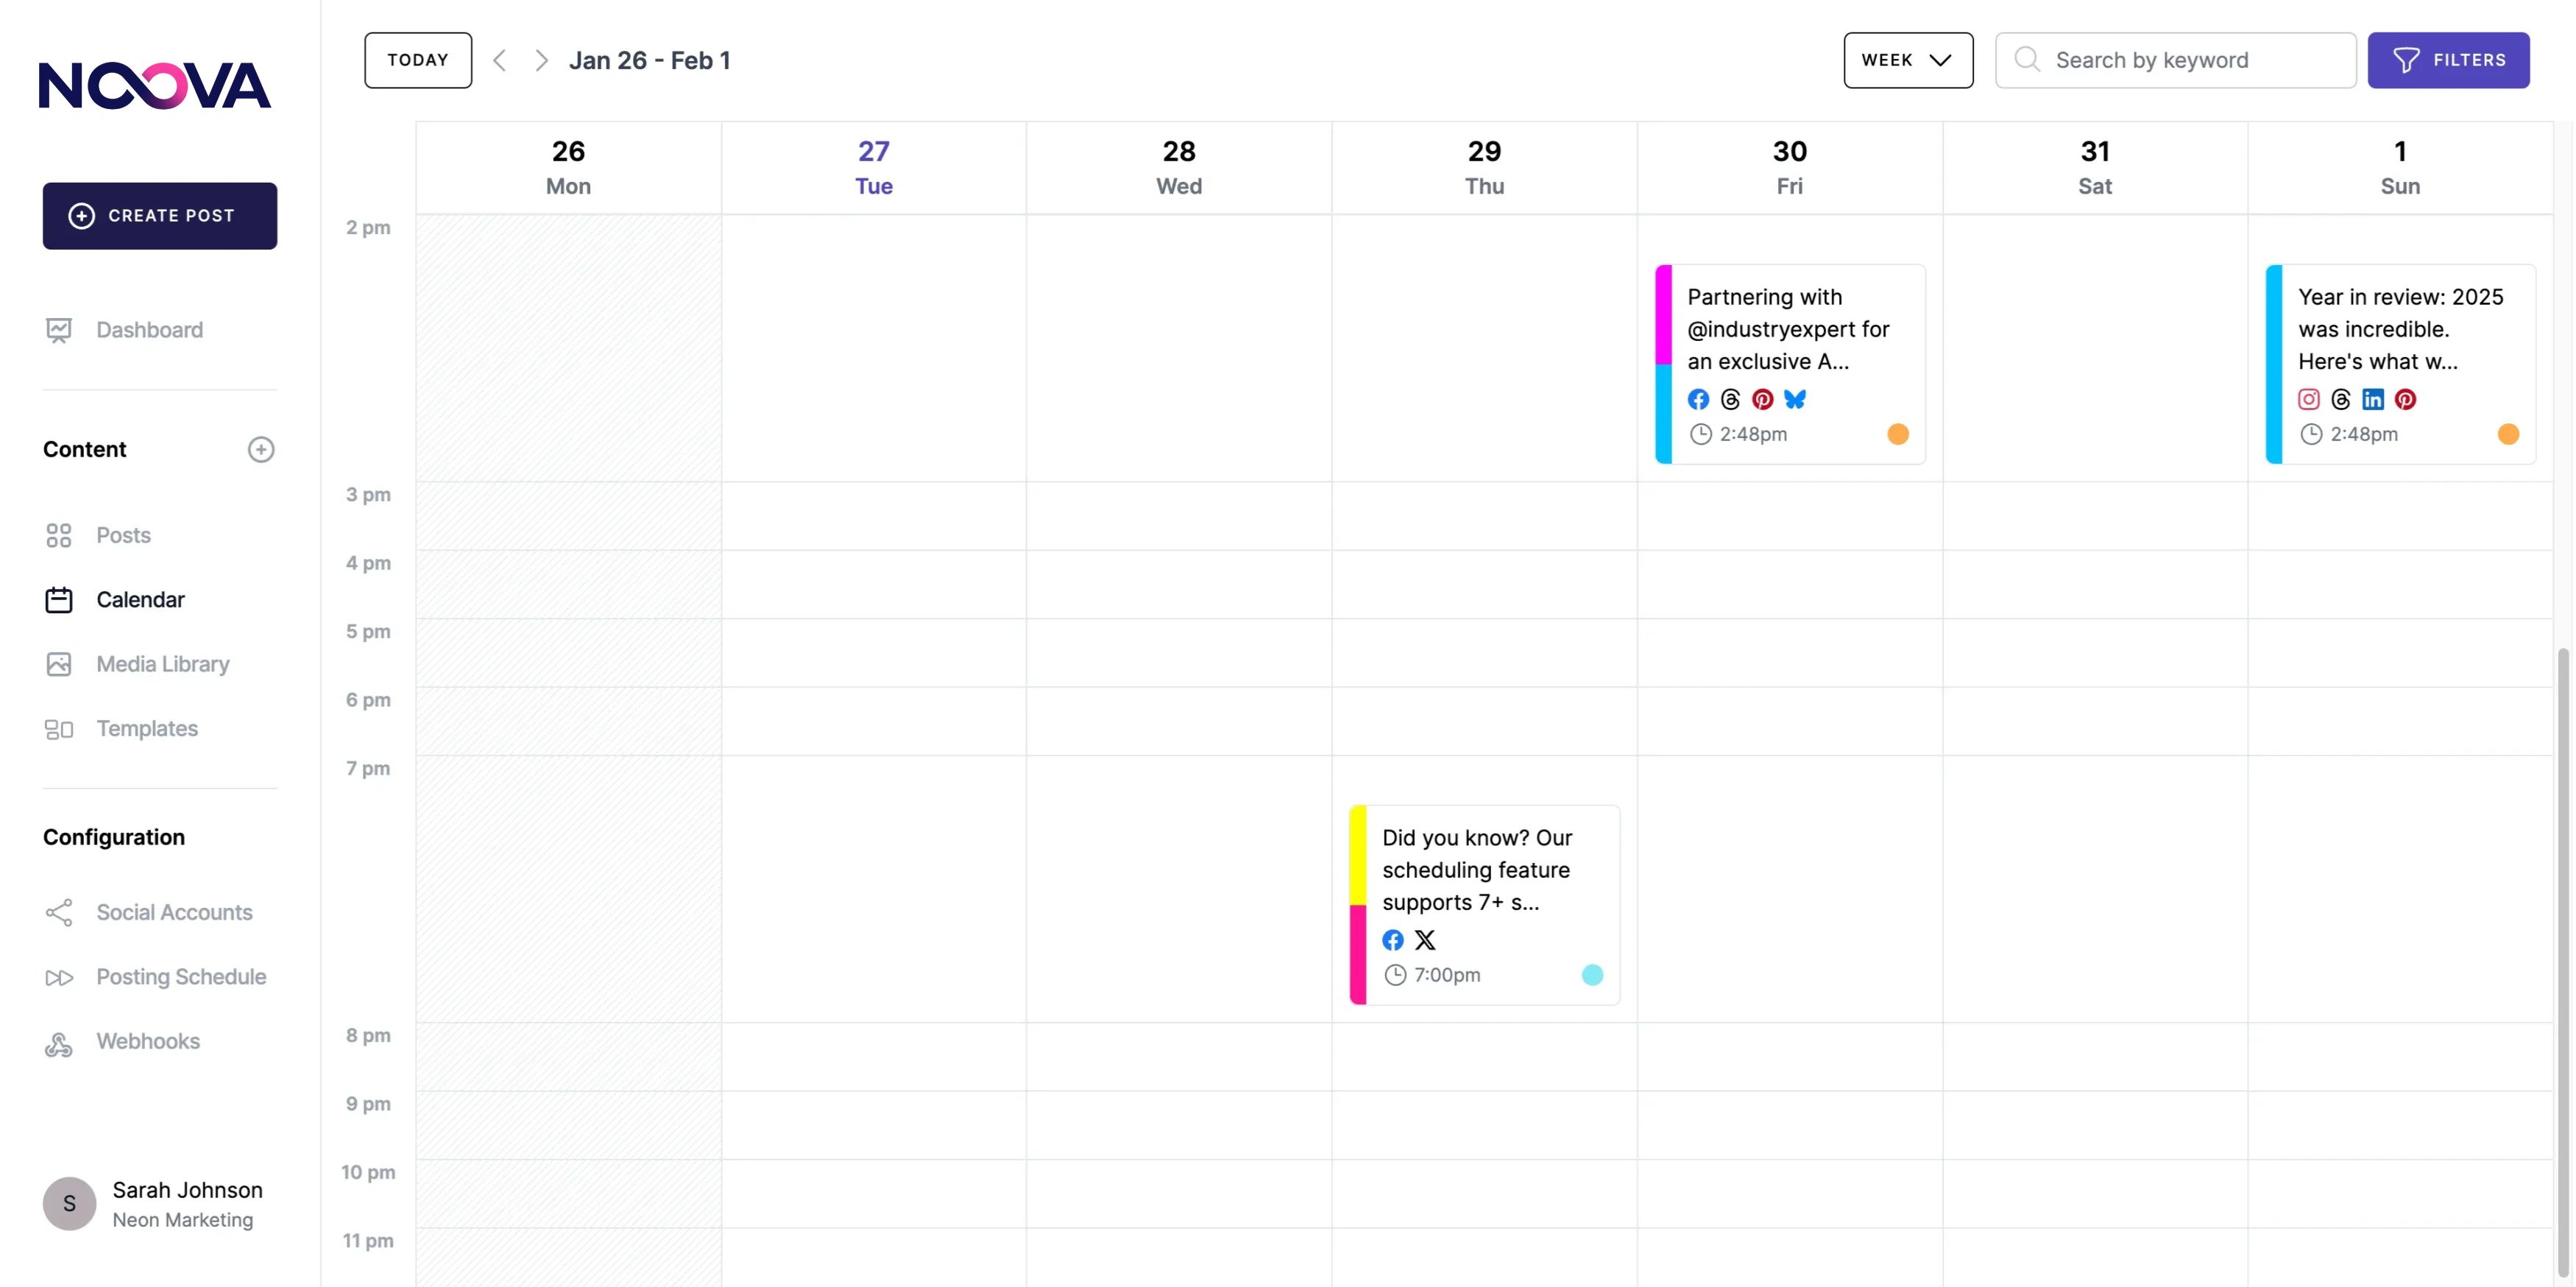Click the plus icon next to Content
The width and height of the screenshot is (2576, 1287).
point(261,449)
